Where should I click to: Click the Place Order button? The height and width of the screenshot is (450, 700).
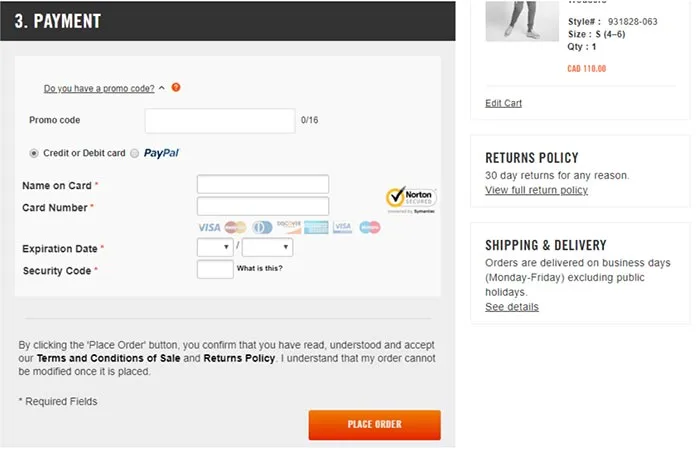click(374, 425)
